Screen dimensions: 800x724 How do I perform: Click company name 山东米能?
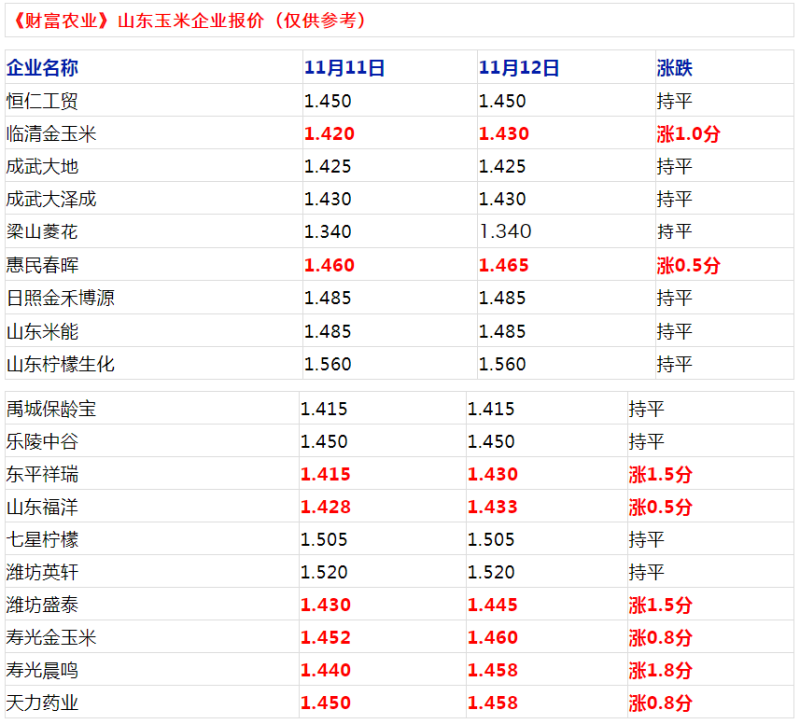[42, 332]
